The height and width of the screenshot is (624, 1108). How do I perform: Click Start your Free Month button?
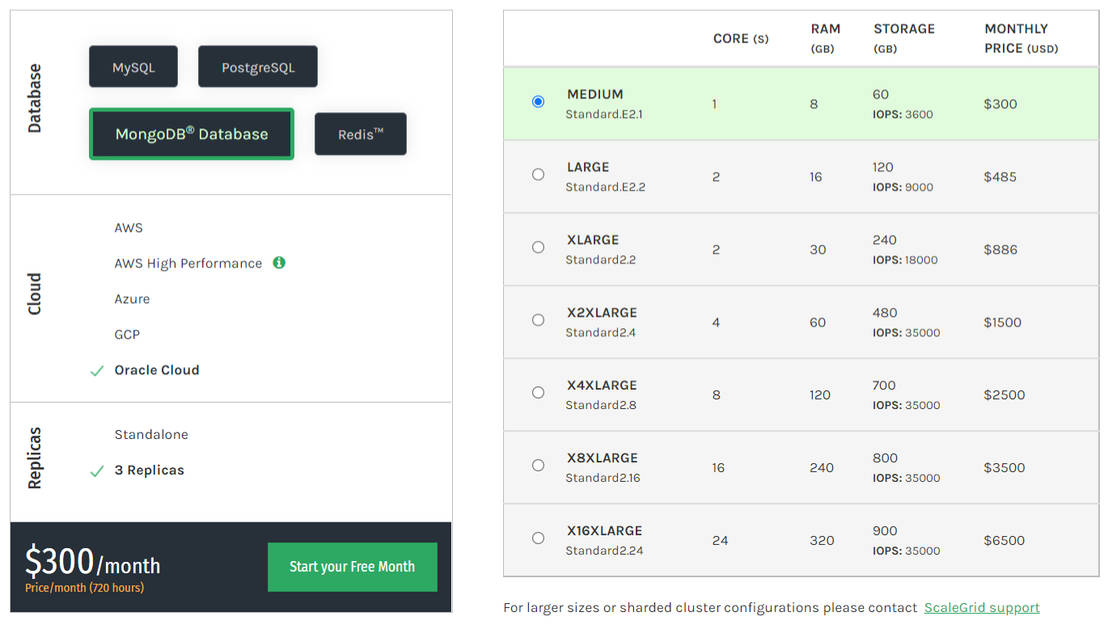(x=352, y=567)
